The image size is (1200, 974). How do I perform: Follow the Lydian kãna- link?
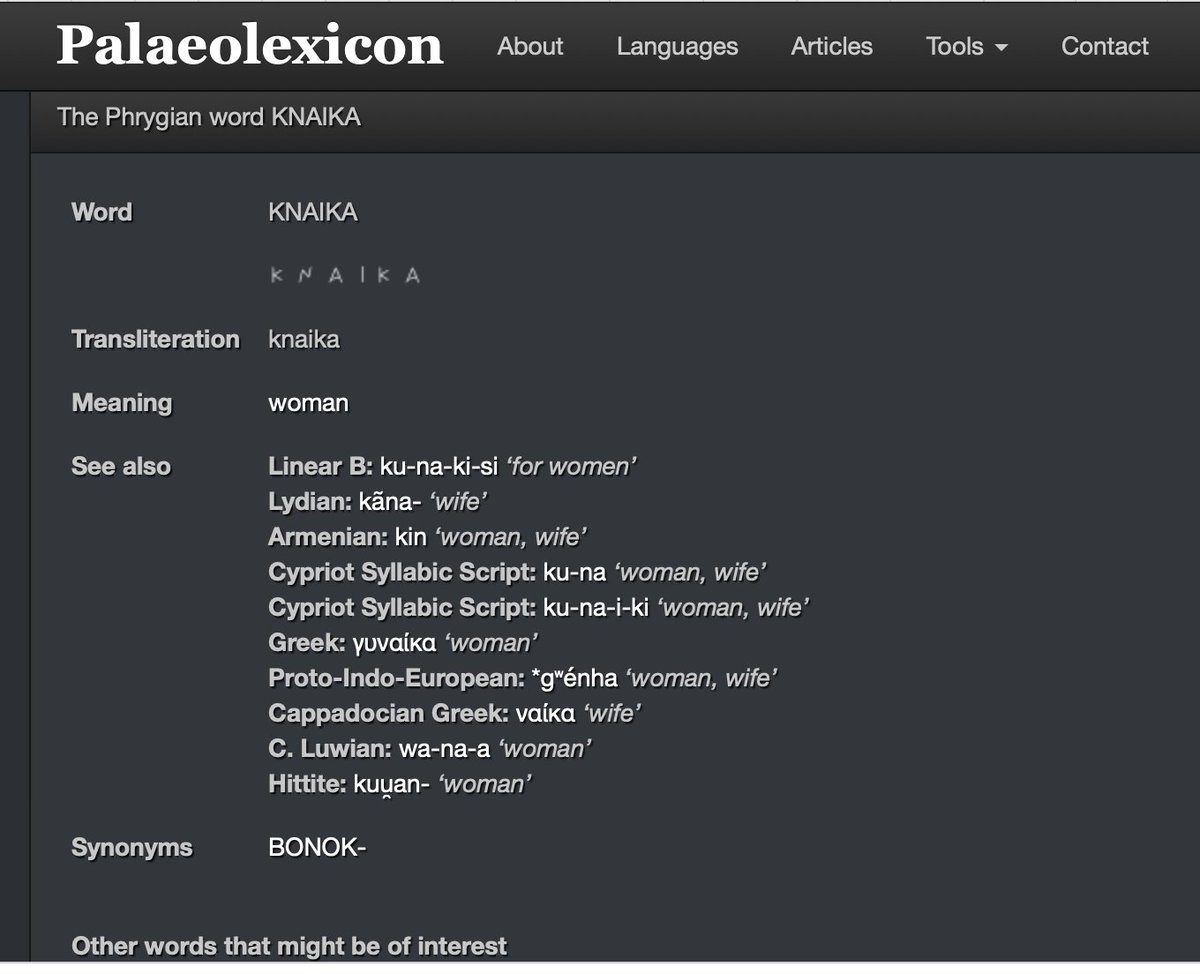tap(380, 501)
